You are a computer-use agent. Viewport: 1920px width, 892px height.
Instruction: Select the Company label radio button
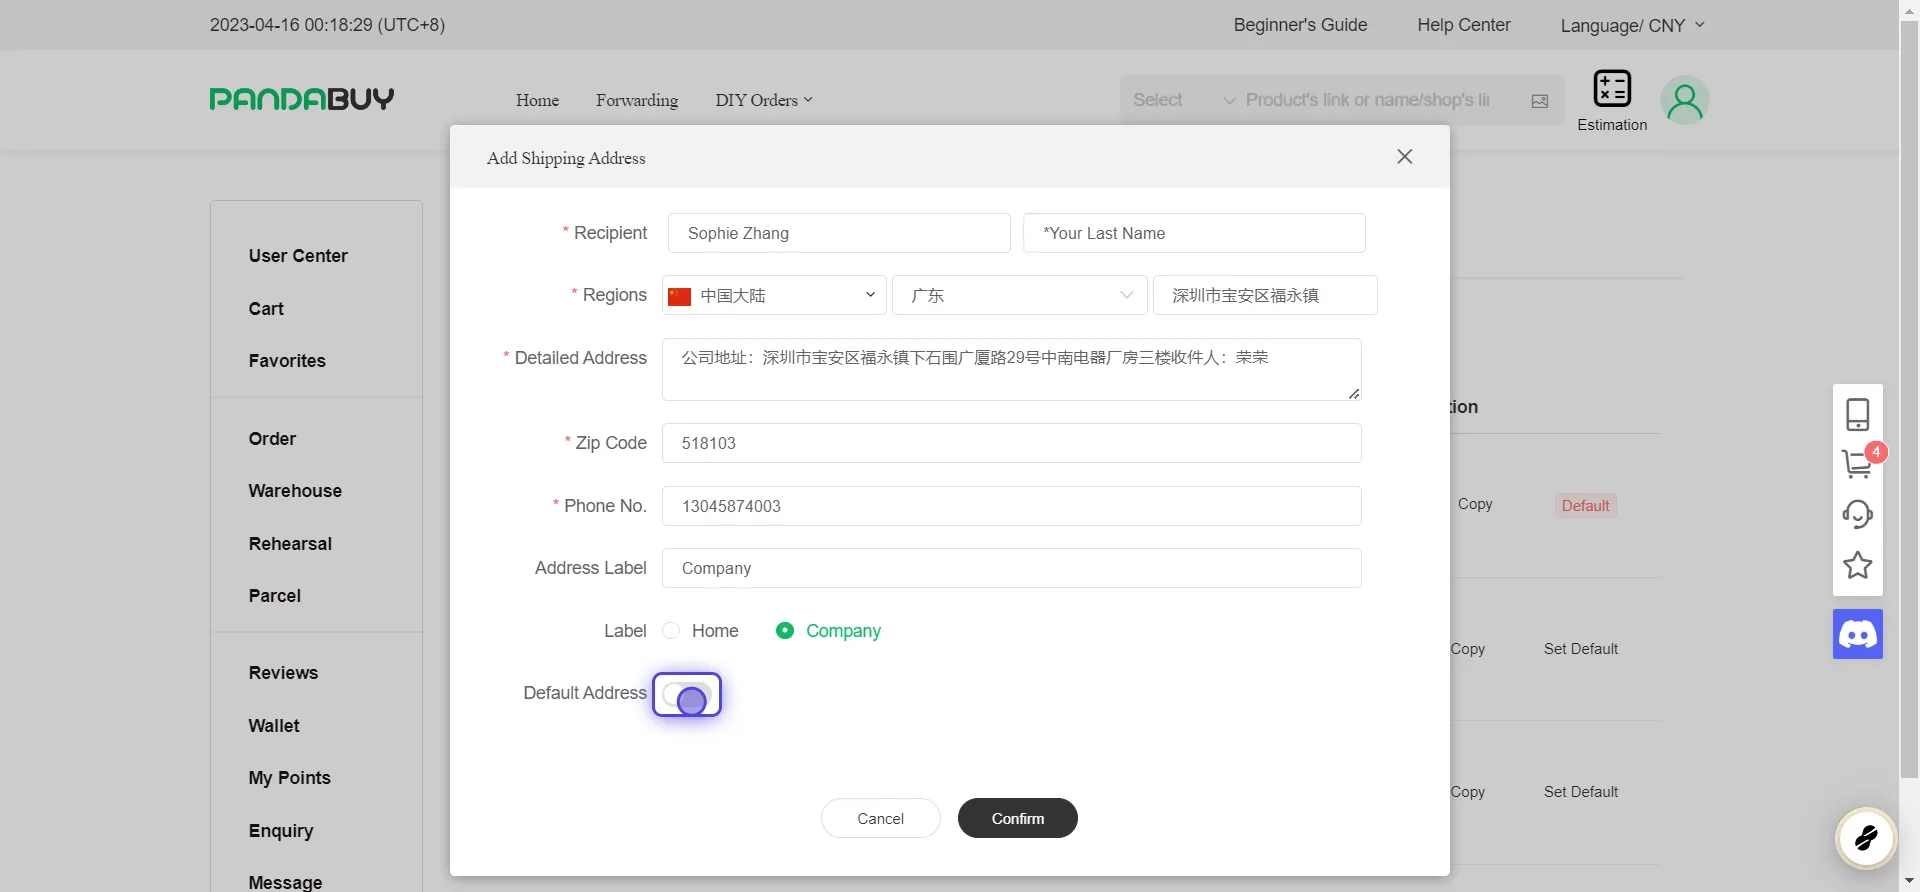(x=785, y=631)
